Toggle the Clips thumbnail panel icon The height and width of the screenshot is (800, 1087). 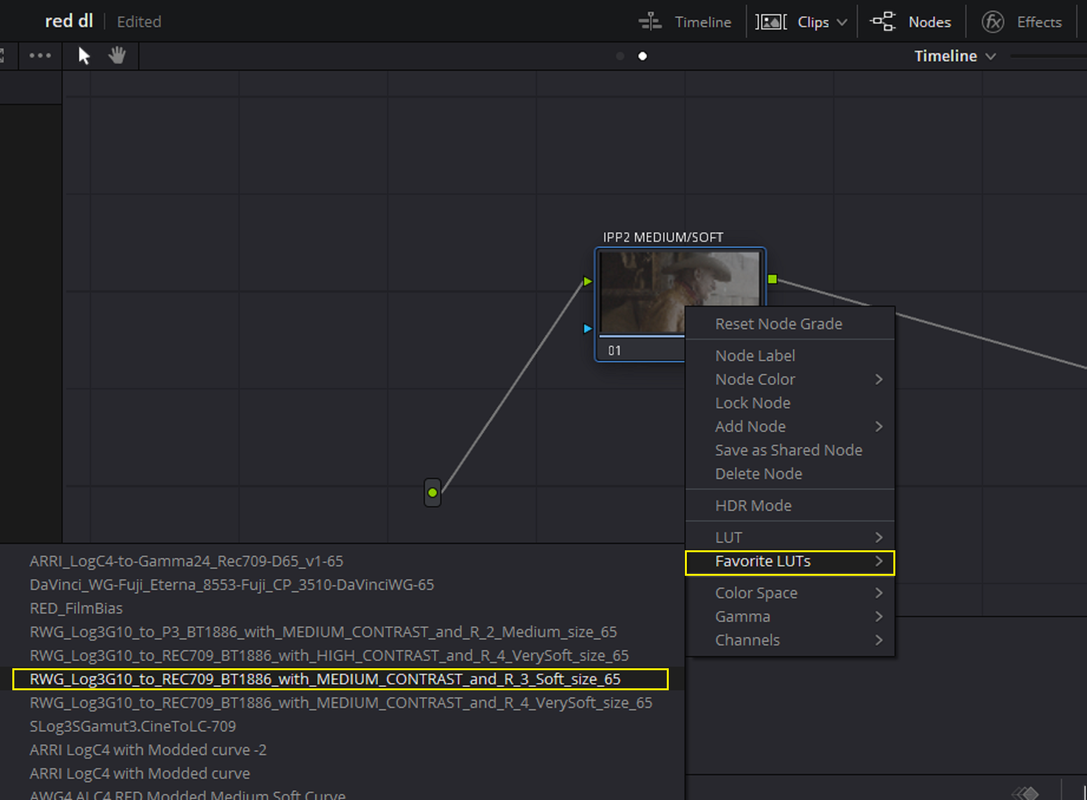pyautogui.click(x=771, y=22)
